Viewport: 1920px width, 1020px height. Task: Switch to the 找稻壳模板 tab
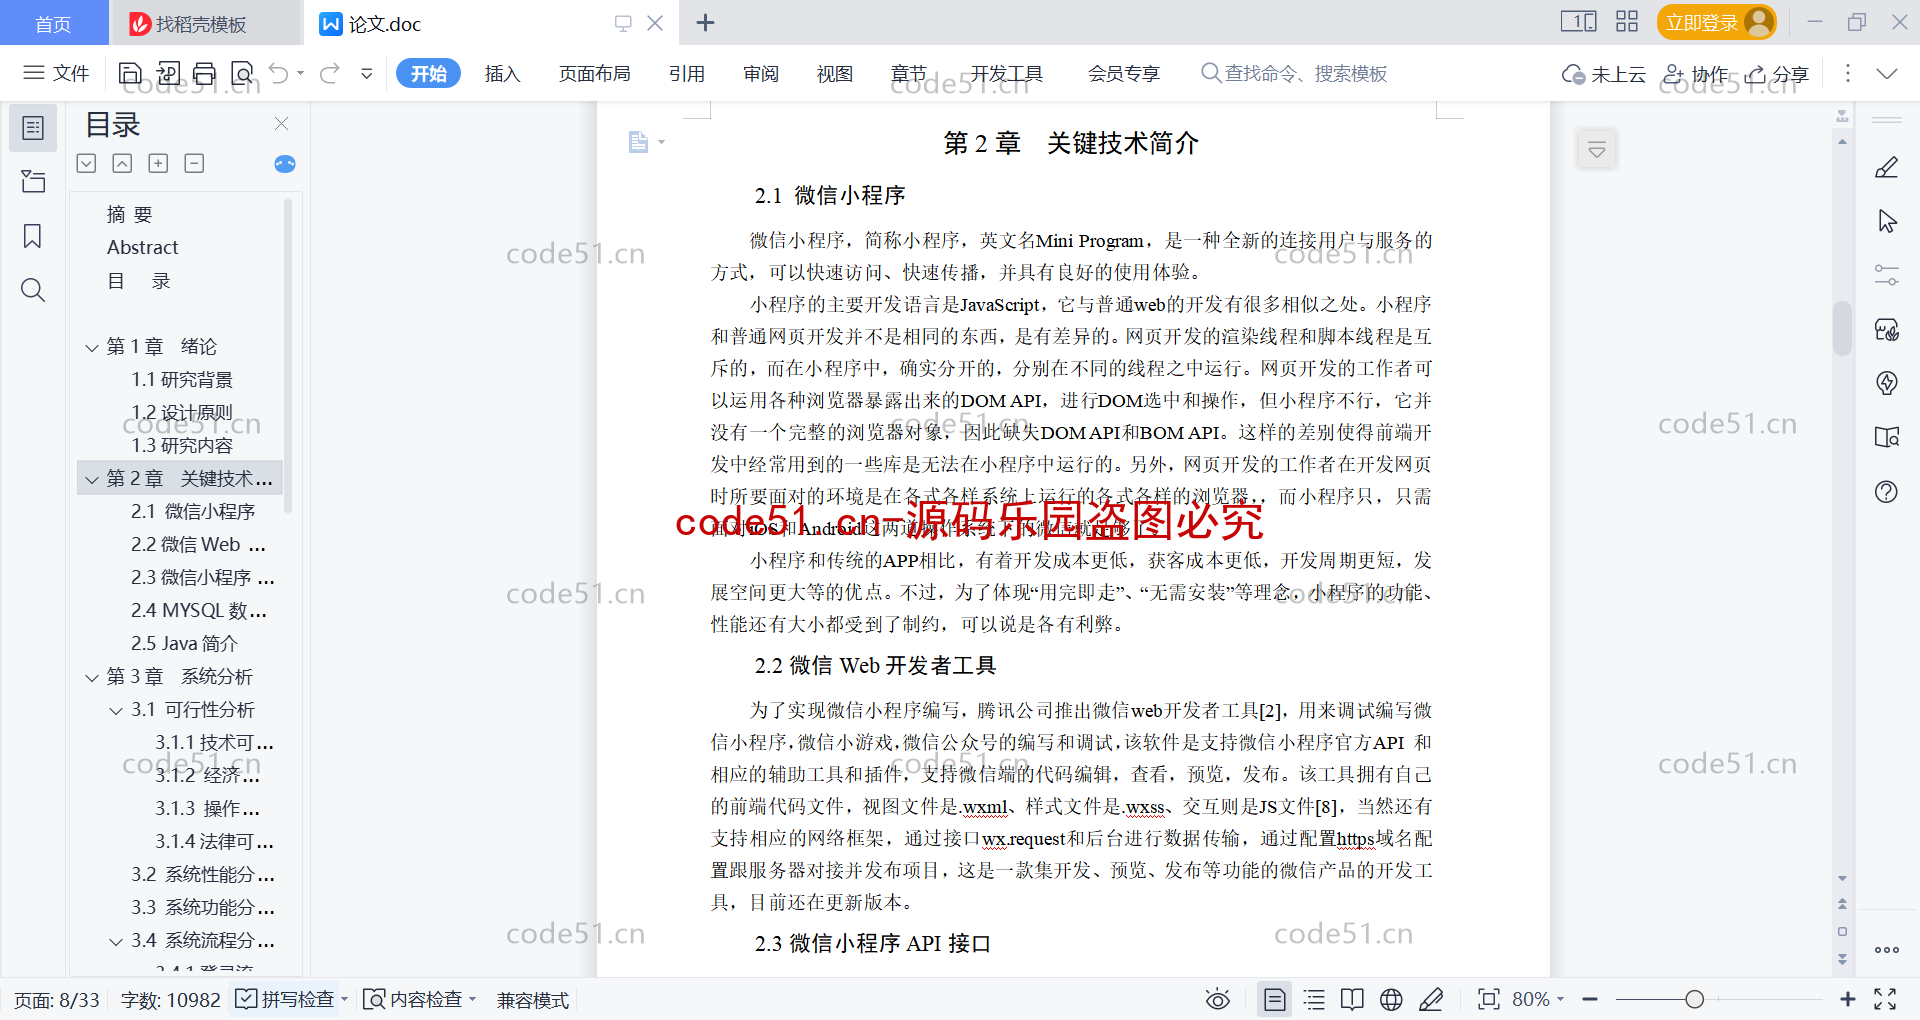click(x=204, y=23)
